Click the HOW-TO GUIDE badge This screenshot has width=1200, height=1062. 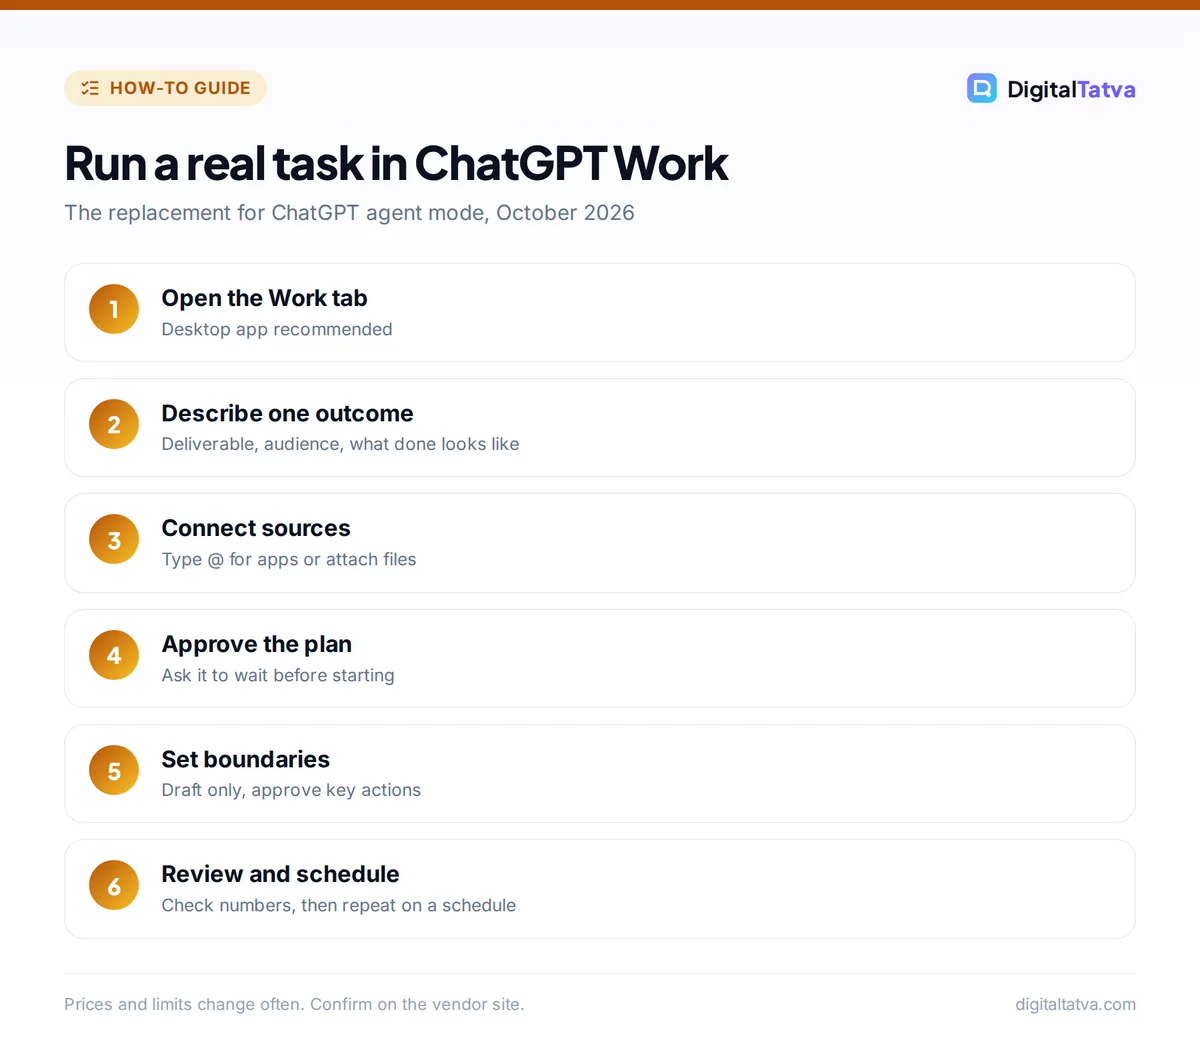[x=165, y=88]
